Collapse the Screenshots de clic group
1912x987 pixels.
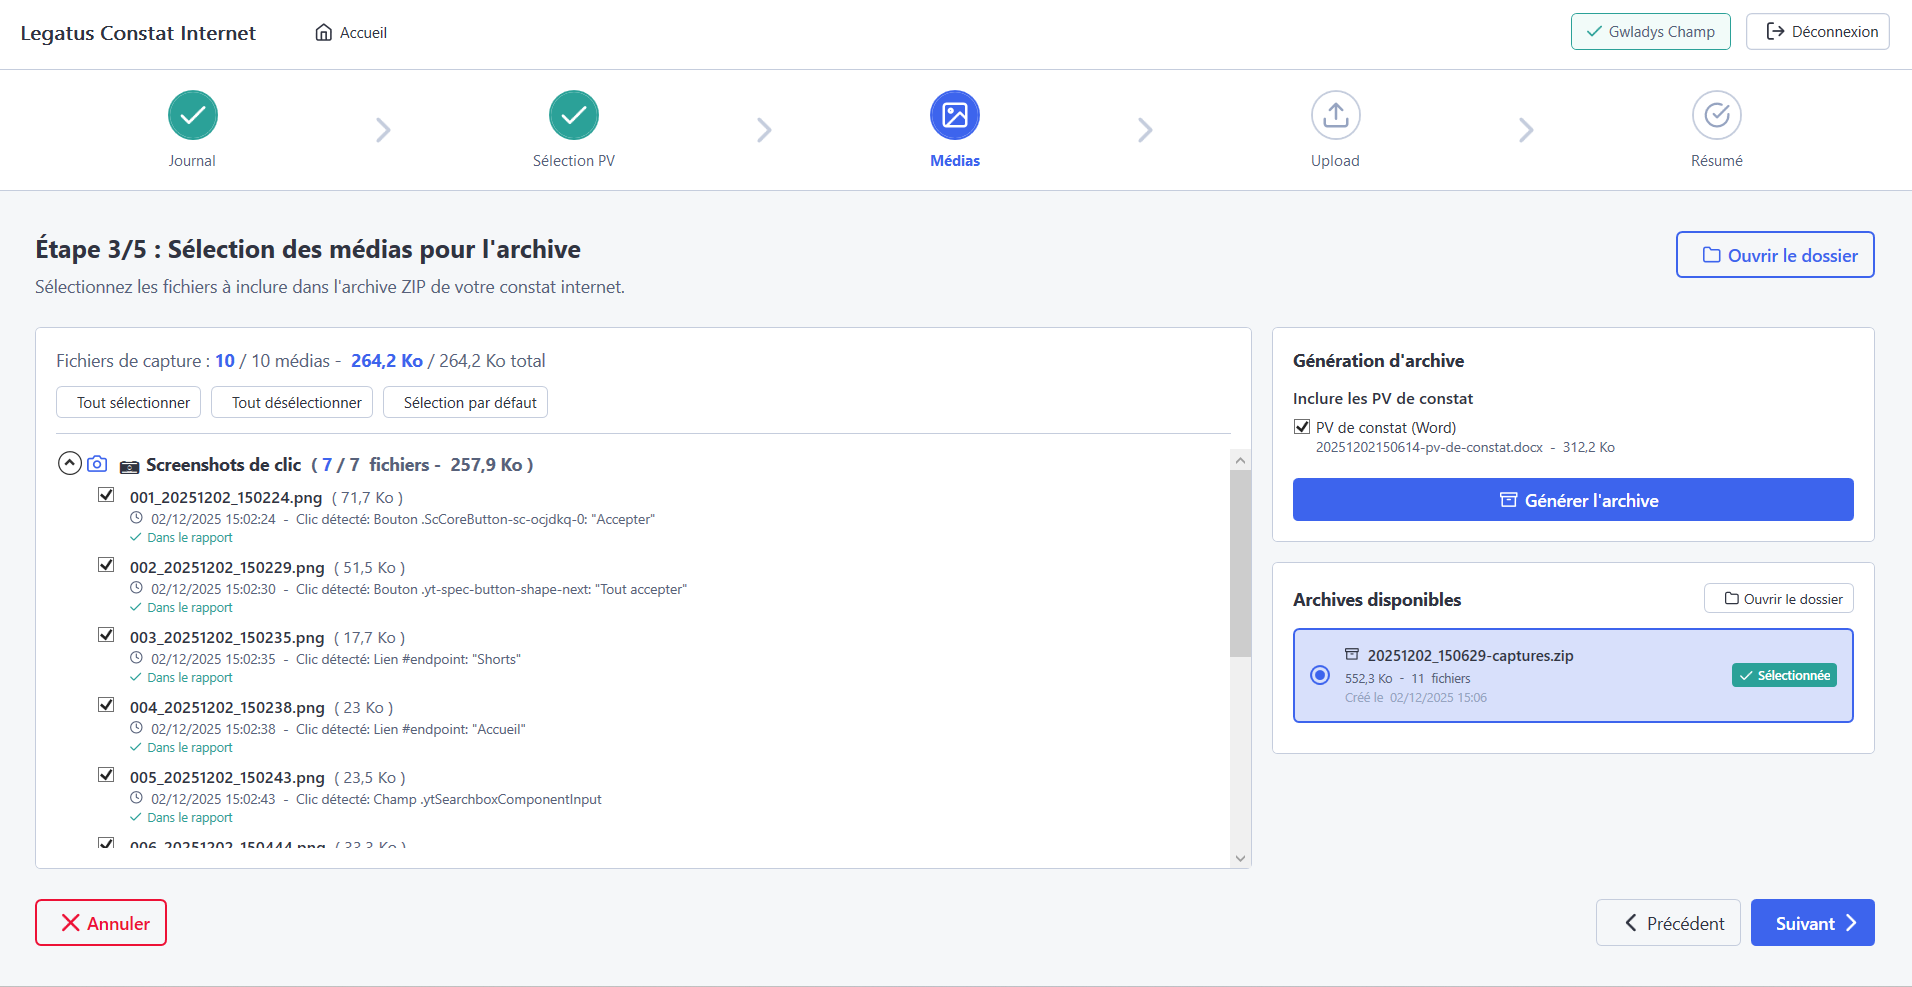click(69, 464)
